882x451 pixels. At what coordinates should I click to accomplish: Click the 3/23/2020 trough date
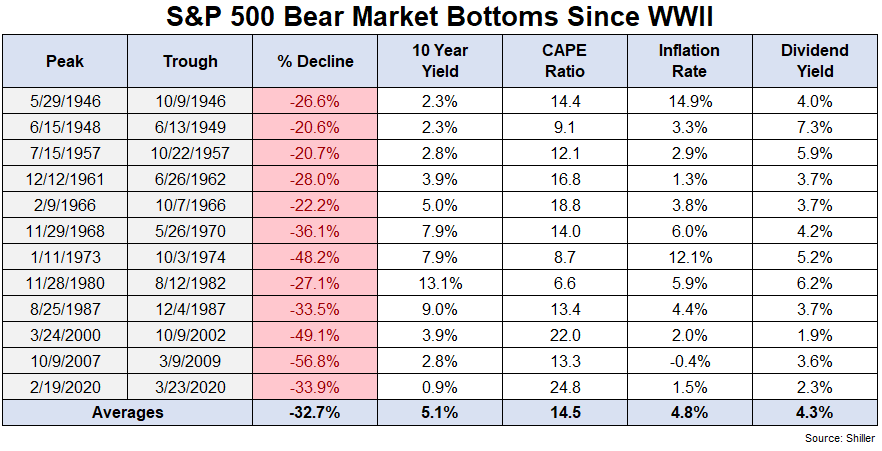pyautogui.click(x=190, y=387)
